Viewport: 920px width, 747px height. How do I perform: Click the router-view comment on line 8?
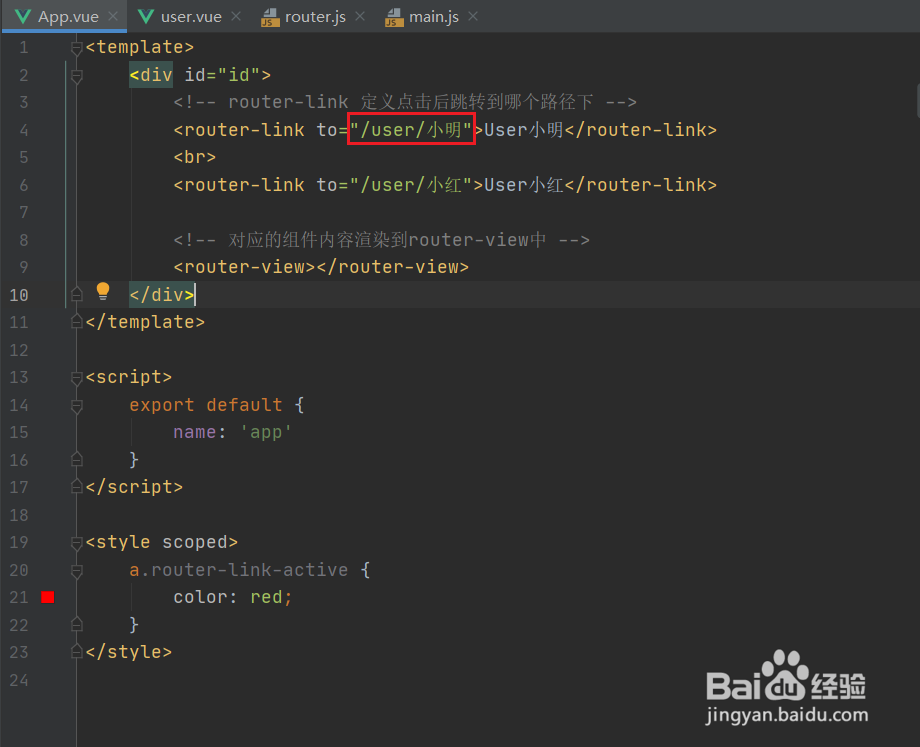click(381, 239)
